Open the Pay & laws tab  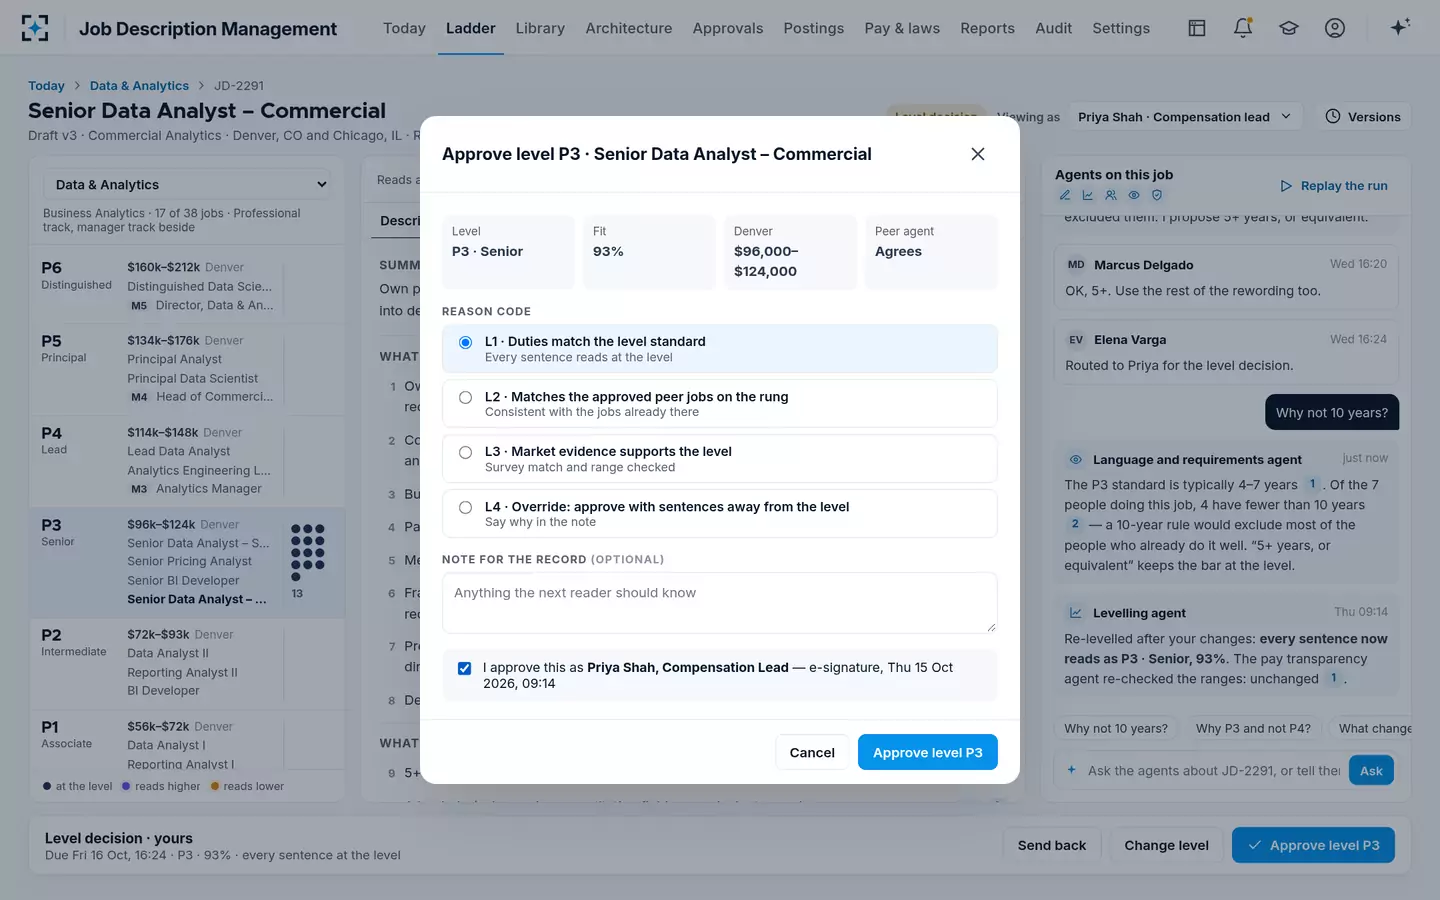coord(902,28)
